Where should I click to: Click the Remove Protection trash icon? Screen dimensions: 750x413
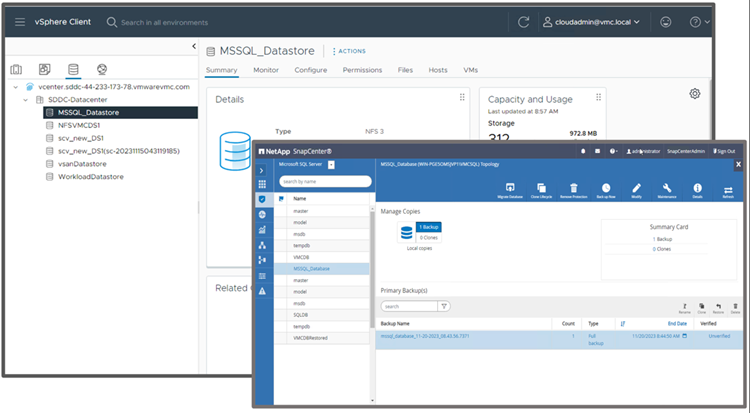click(x=573, y=188)
